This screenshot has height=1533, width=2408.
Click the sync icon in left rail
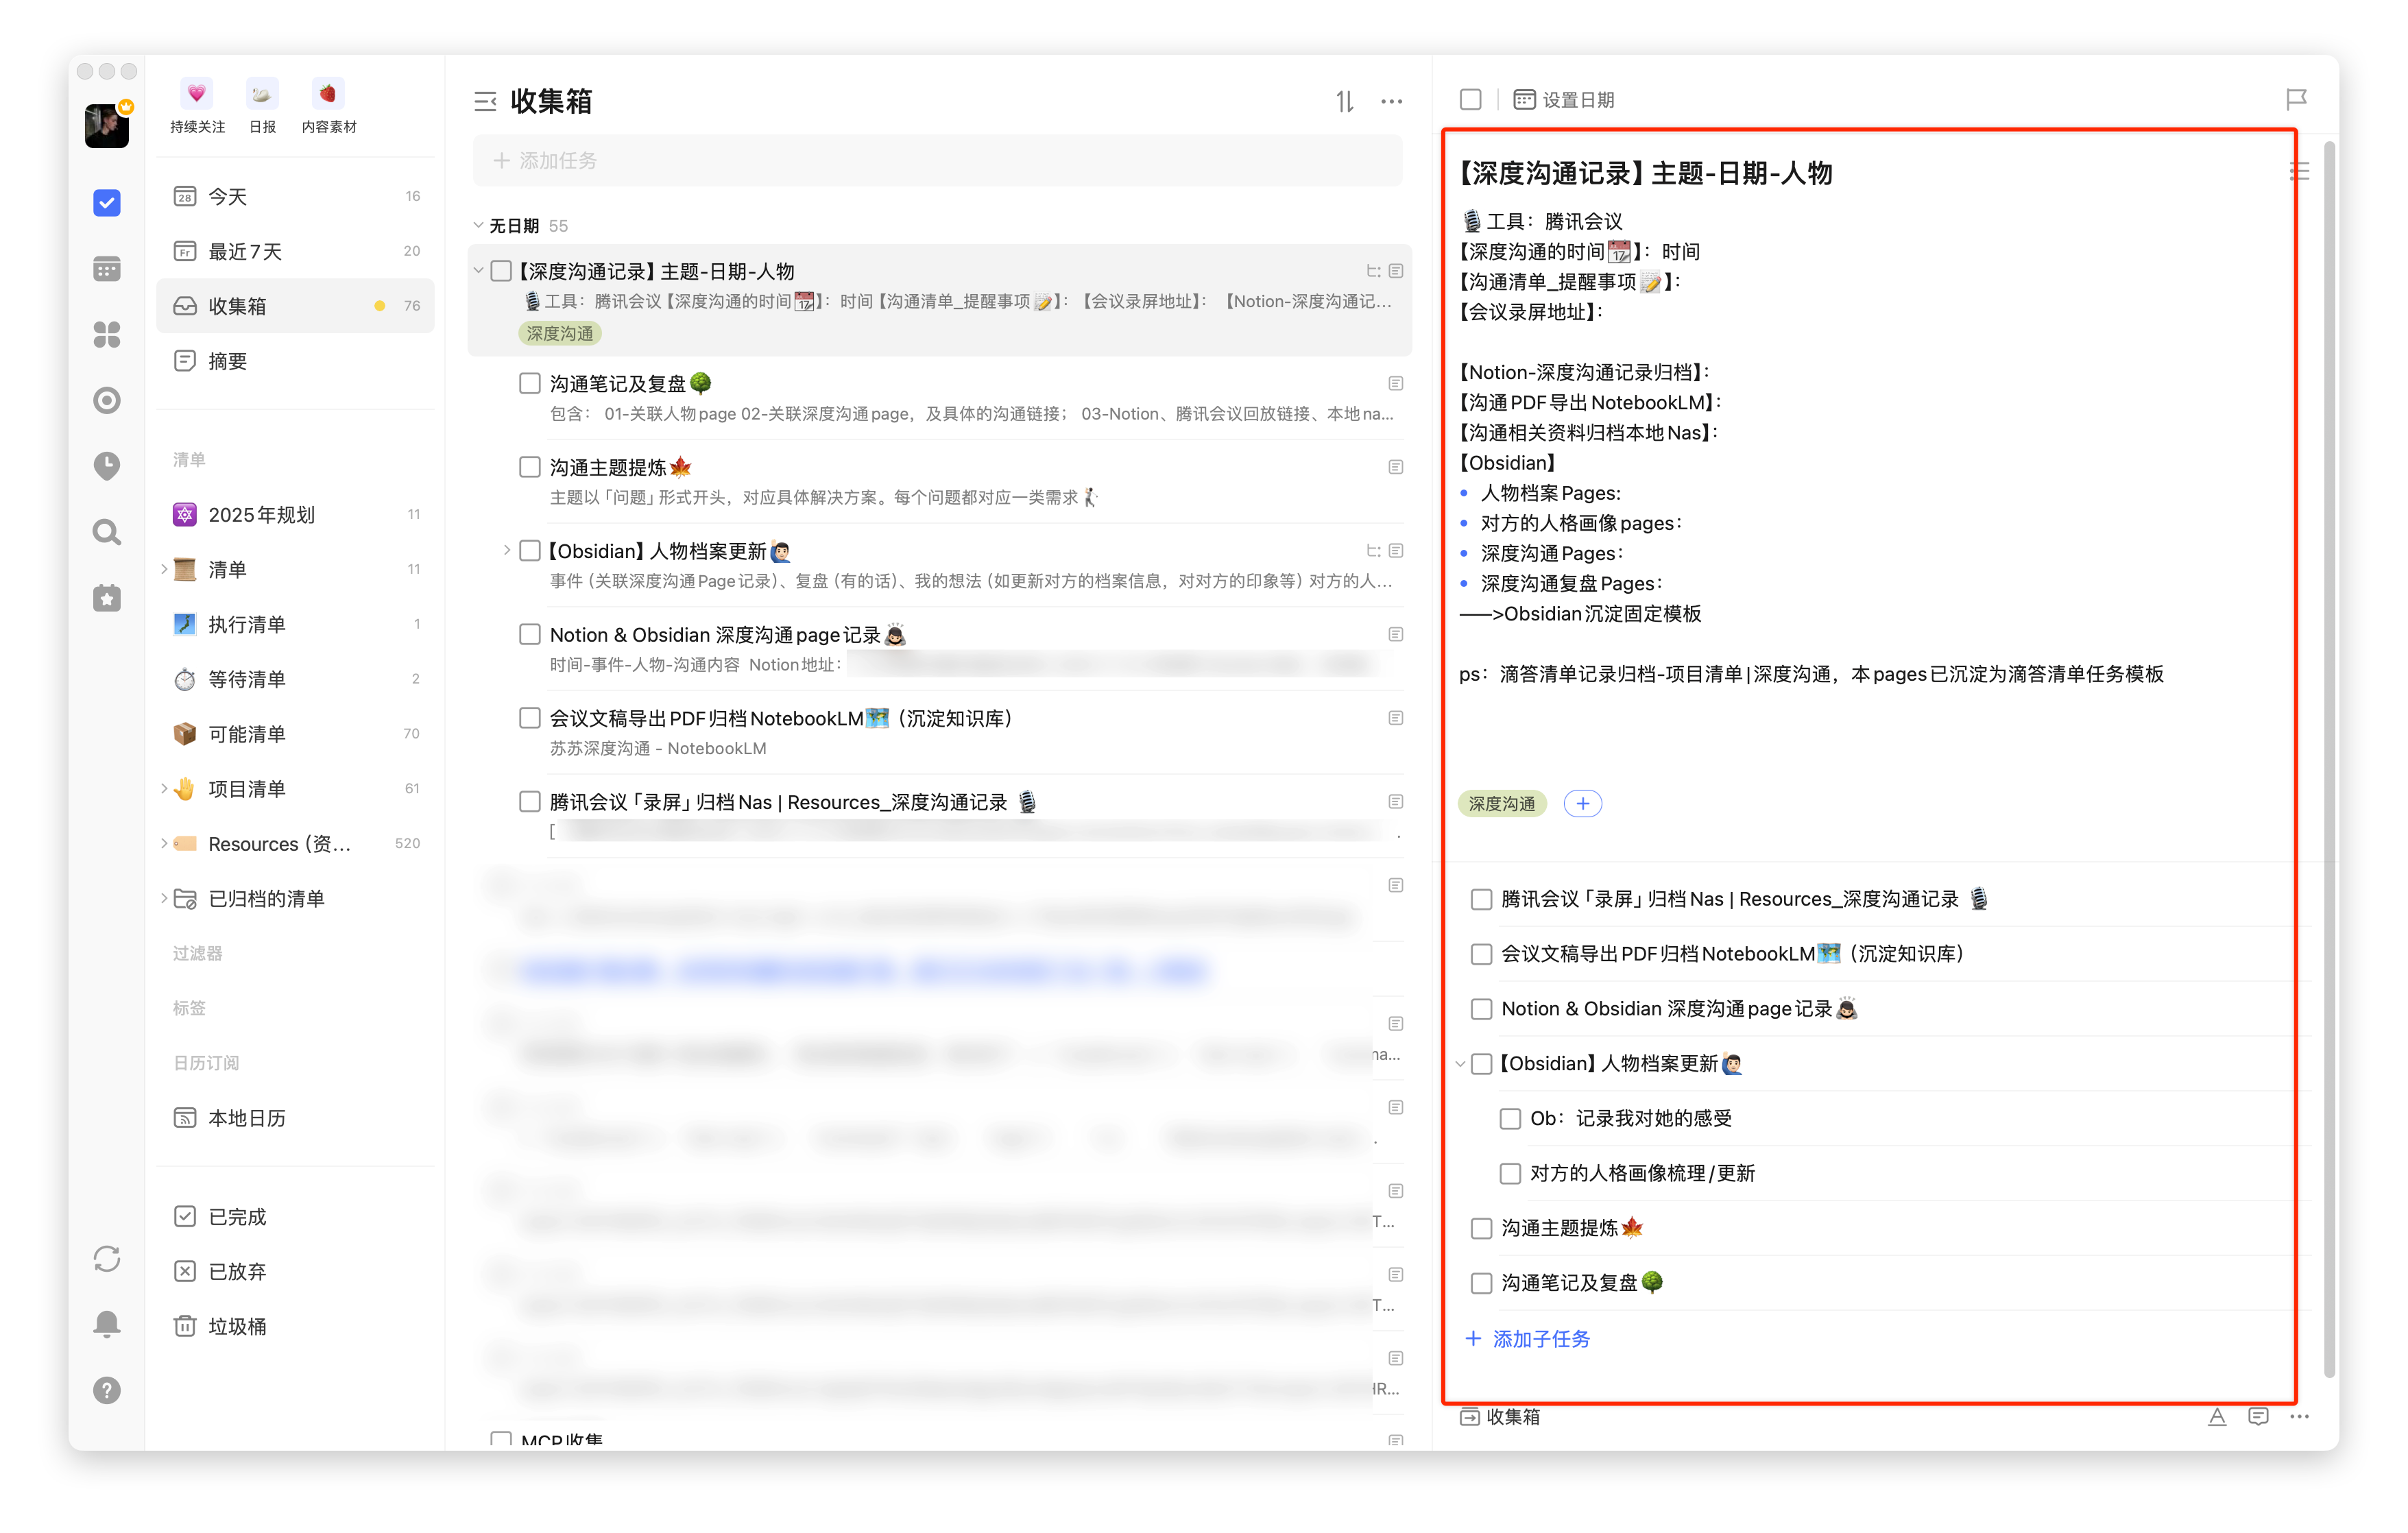pyautogui.click(x=107, y=1258)
